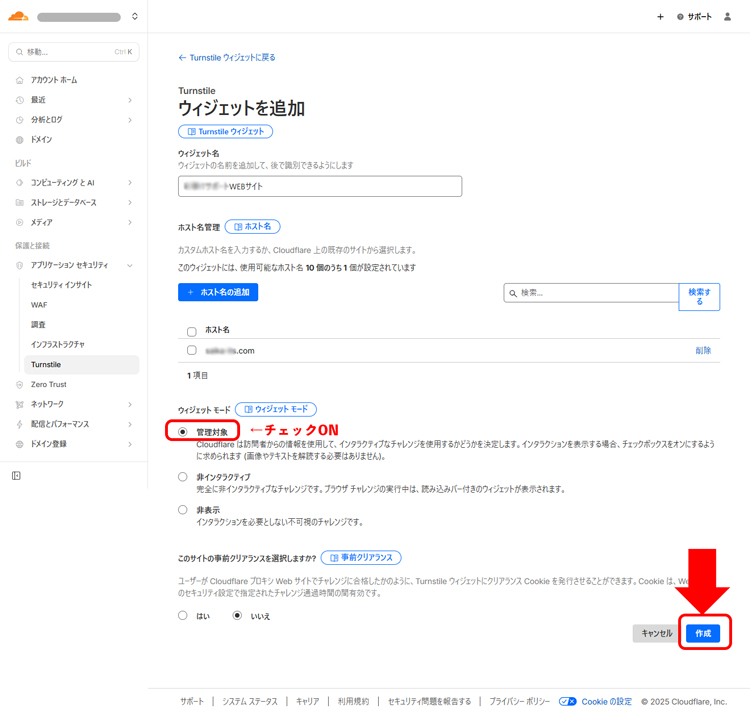
Task: Expand 配信とパフォーマンス chevron
Action: click(x=130, y=424)
